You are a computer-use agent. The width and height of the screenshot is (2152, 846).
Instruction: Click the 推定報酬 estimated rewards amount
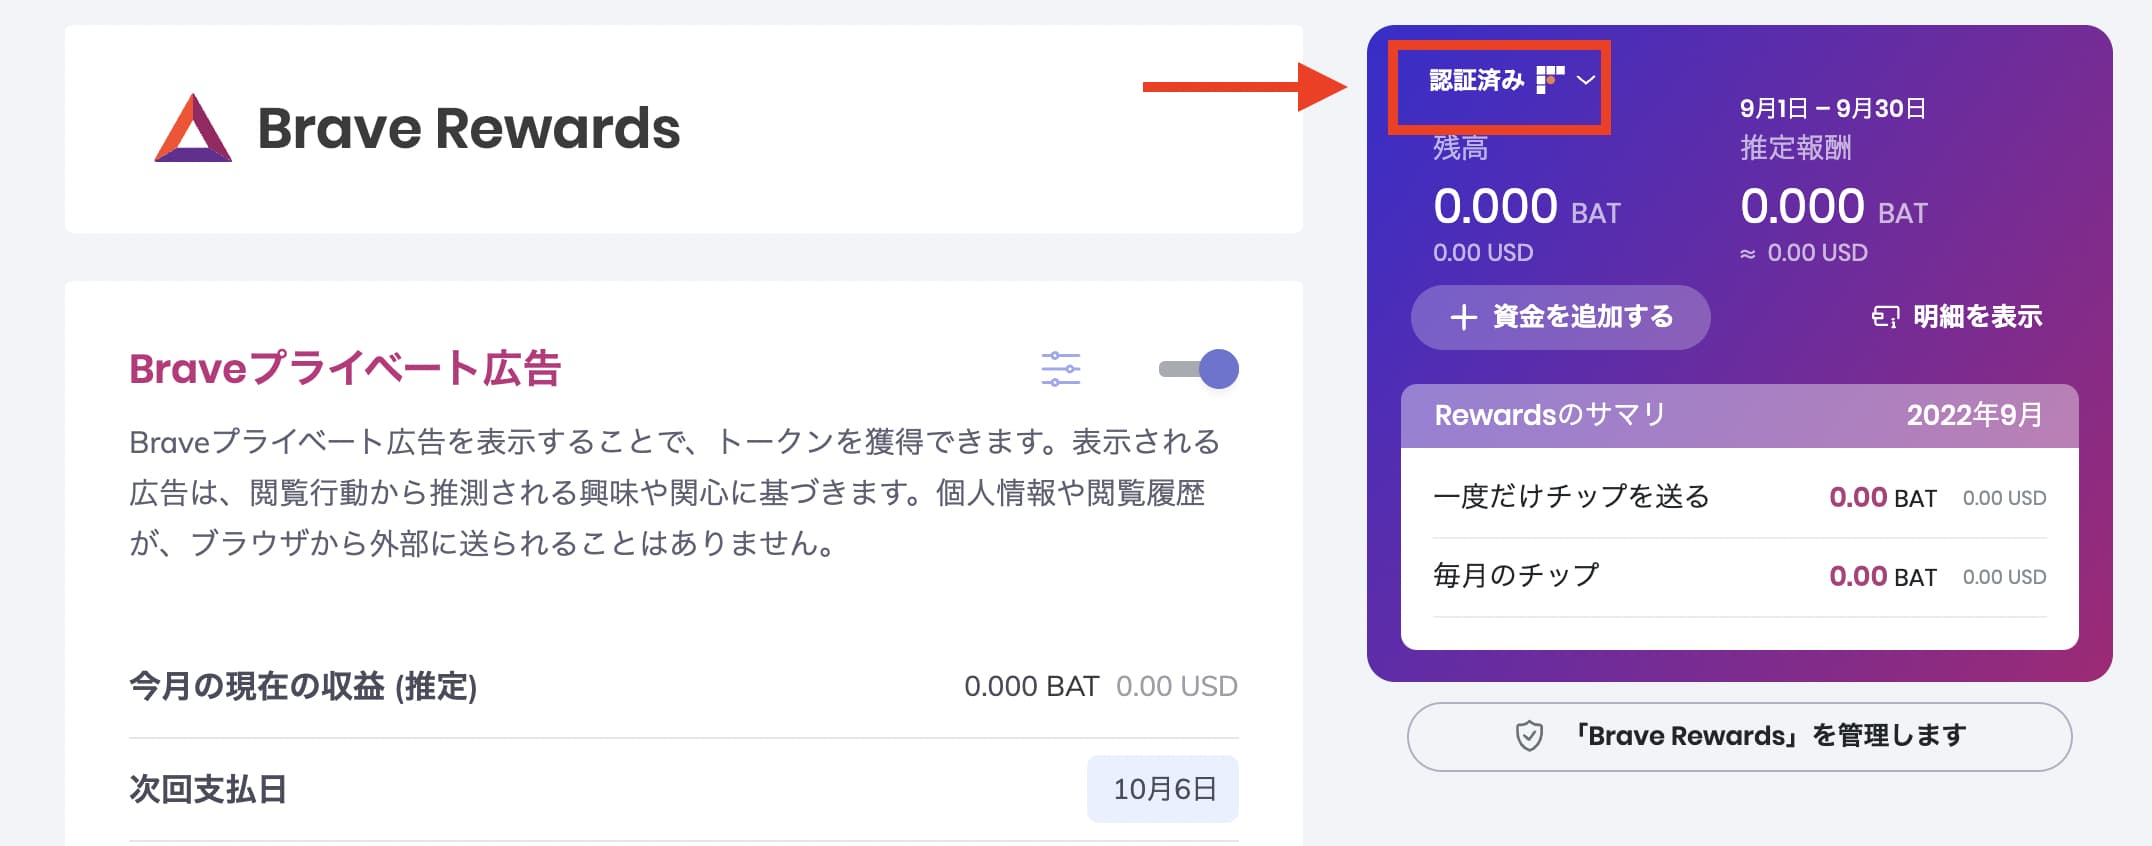(x=1833, y=207)
